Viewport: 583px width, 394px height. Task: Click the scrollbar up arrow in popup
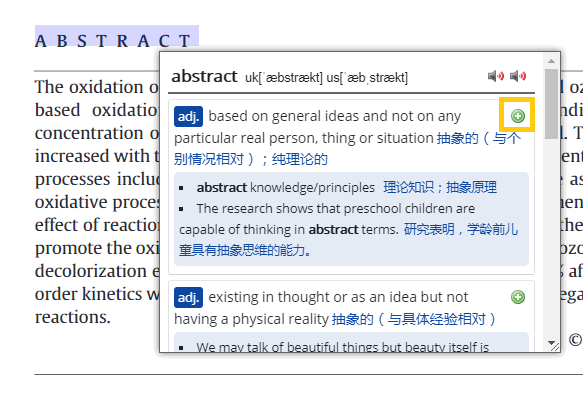coord(551,61)
